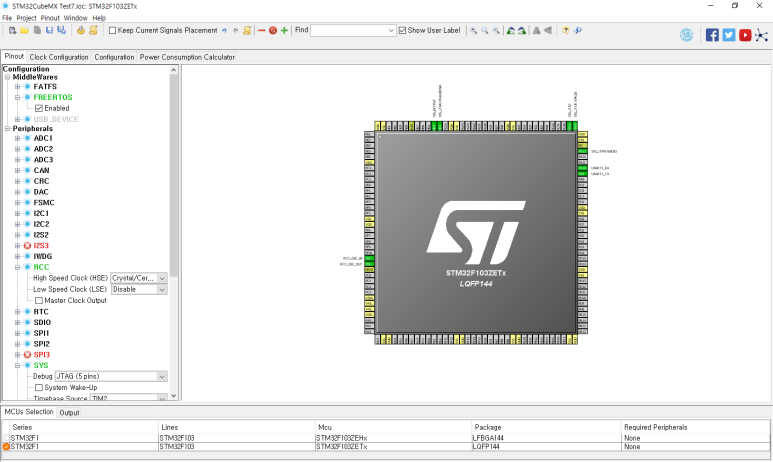Image resolution: width=773 pixels, height=462 pixels.
Task: Select the Output tab at bottom
Action: pos(69,413)
